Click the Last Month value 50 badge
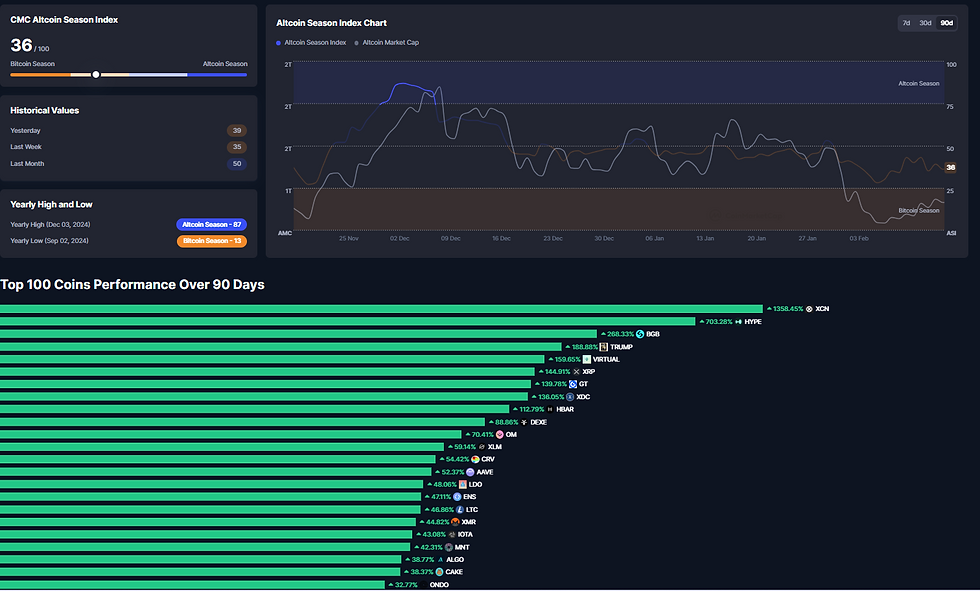This screenshot has width=980, height=591. tap(237, 164)
